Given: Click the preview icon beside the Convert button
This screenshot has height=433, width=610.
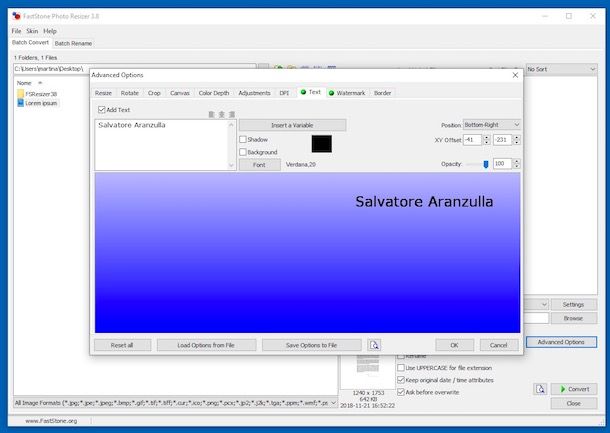Looking at the screenshot, I should point(540,389).
